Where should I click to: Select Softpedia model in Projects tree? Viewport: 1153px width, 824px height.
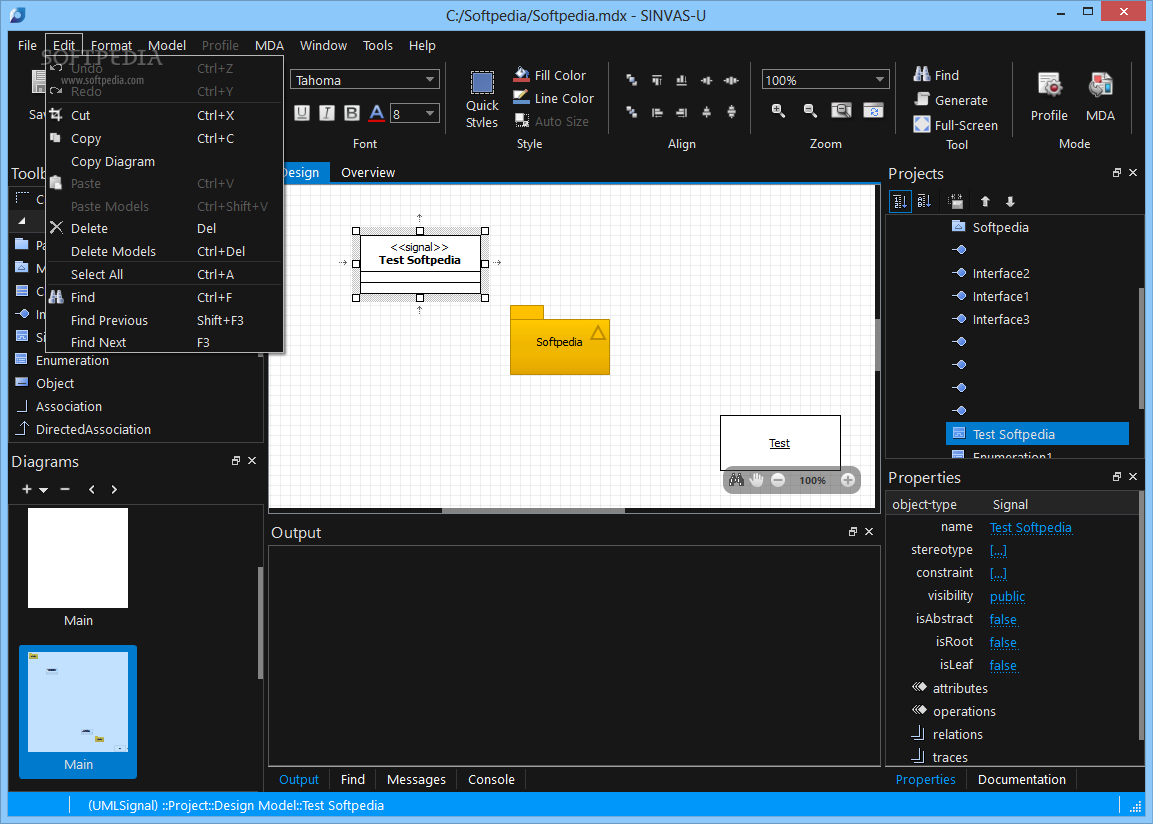pyautogui.click(x=1000, y=227)
